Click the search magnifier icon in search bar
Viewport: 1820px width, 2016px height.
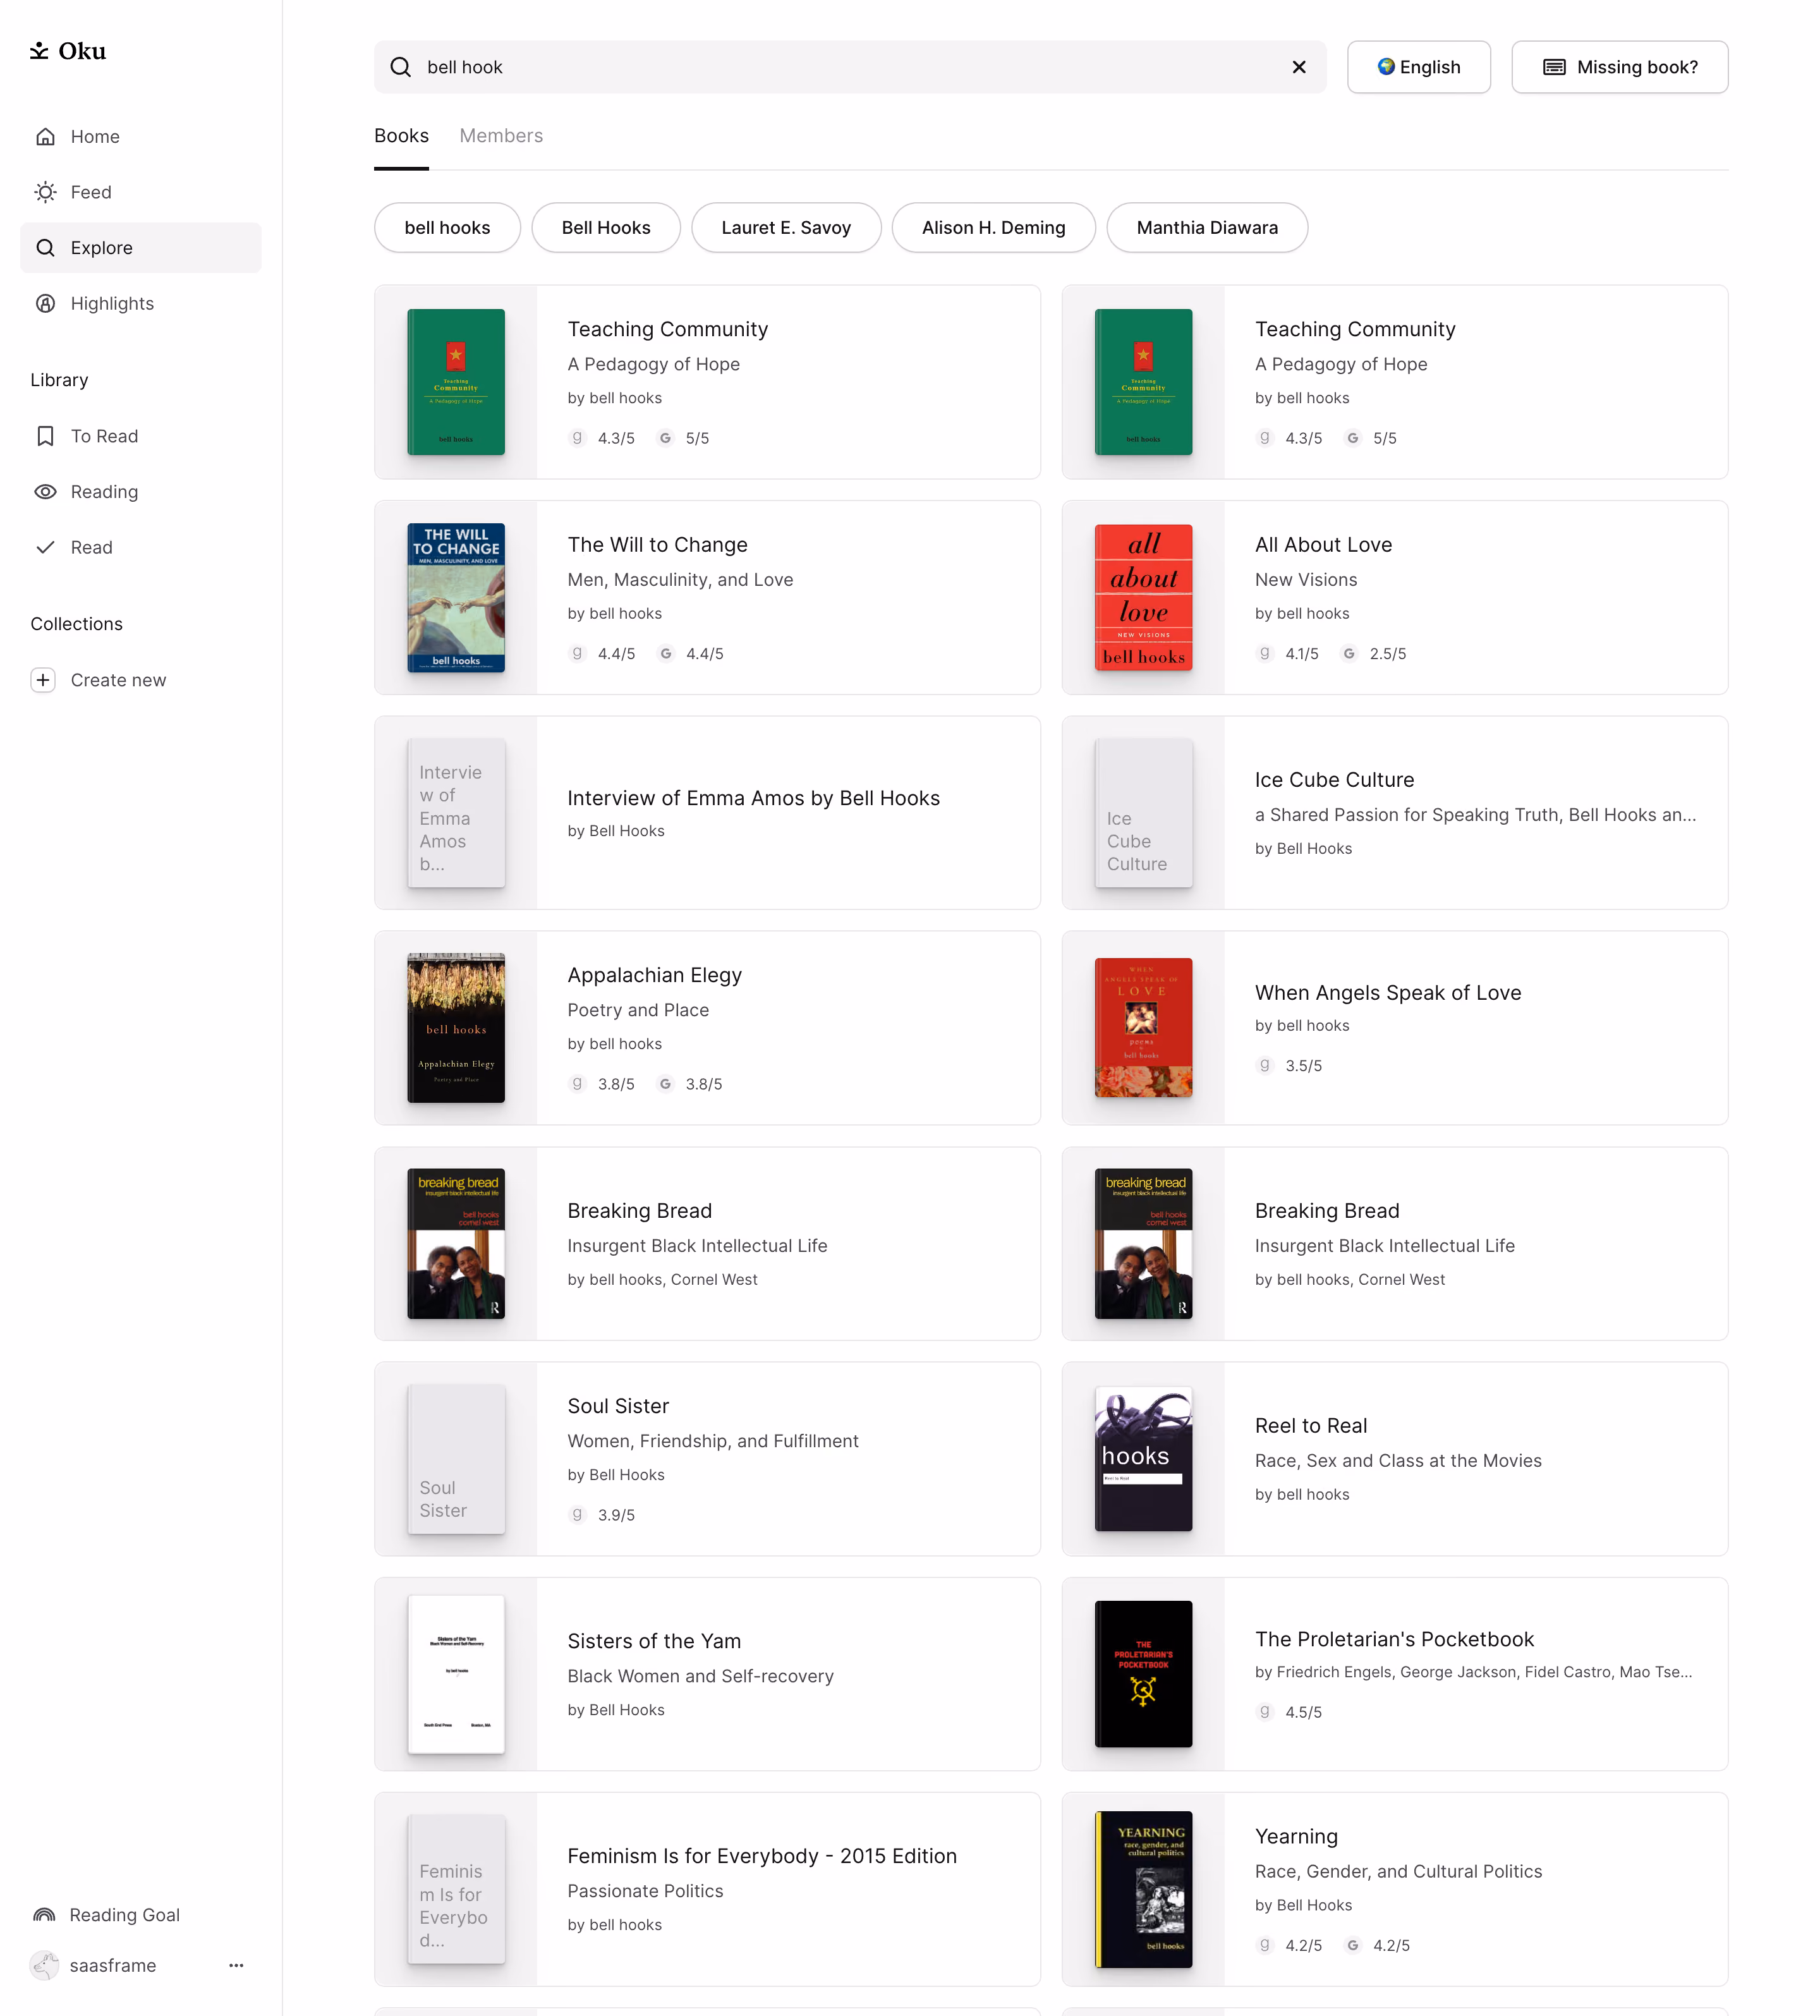click(x=401, y=67)
